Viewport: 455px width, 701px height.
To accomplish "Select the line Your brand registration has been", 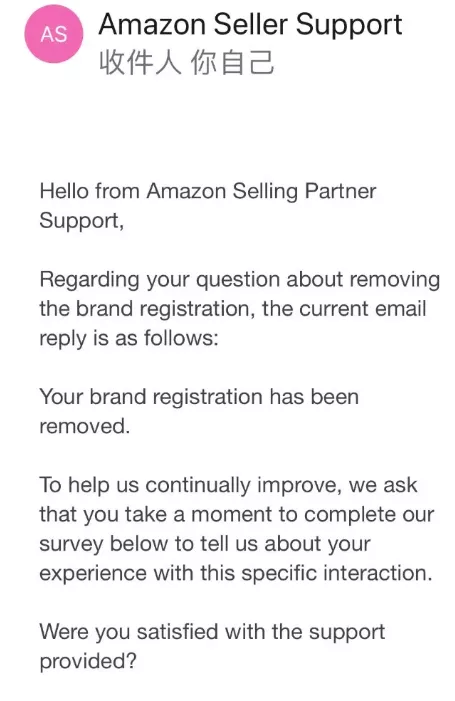I will coord(199,397).
